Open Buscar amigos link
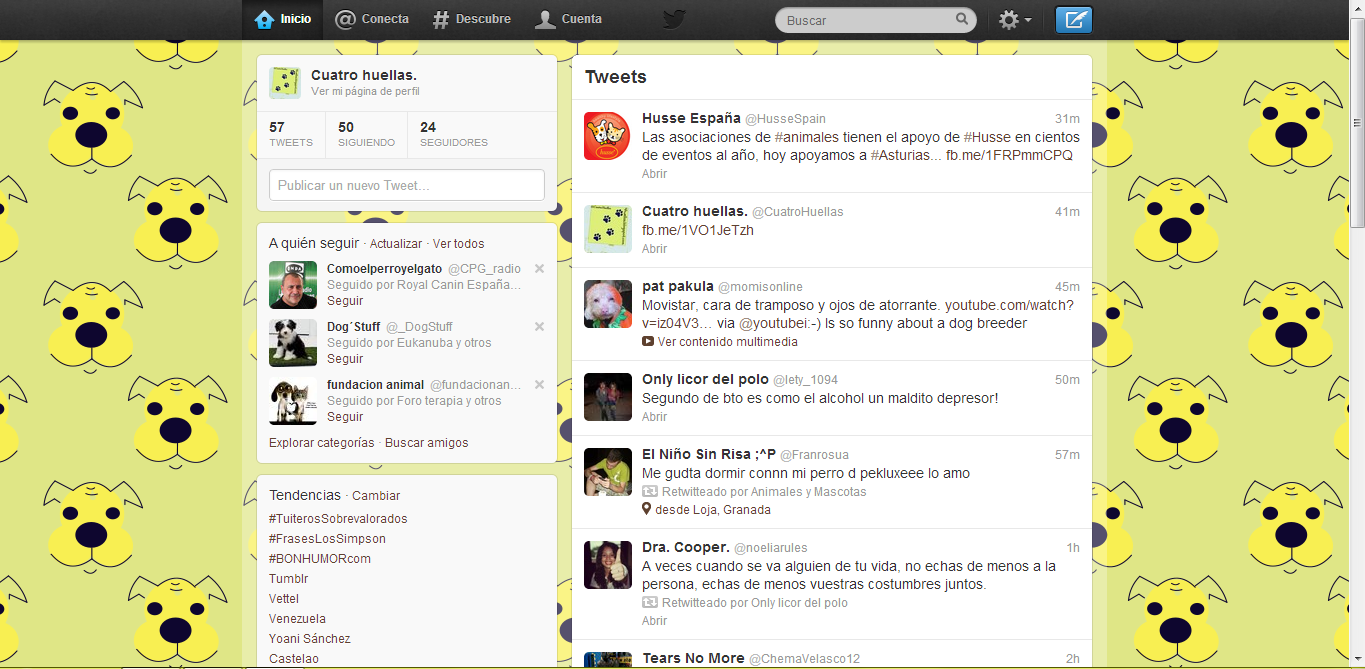Viewport: 1365px width, 669px height. tap(426, 443)
